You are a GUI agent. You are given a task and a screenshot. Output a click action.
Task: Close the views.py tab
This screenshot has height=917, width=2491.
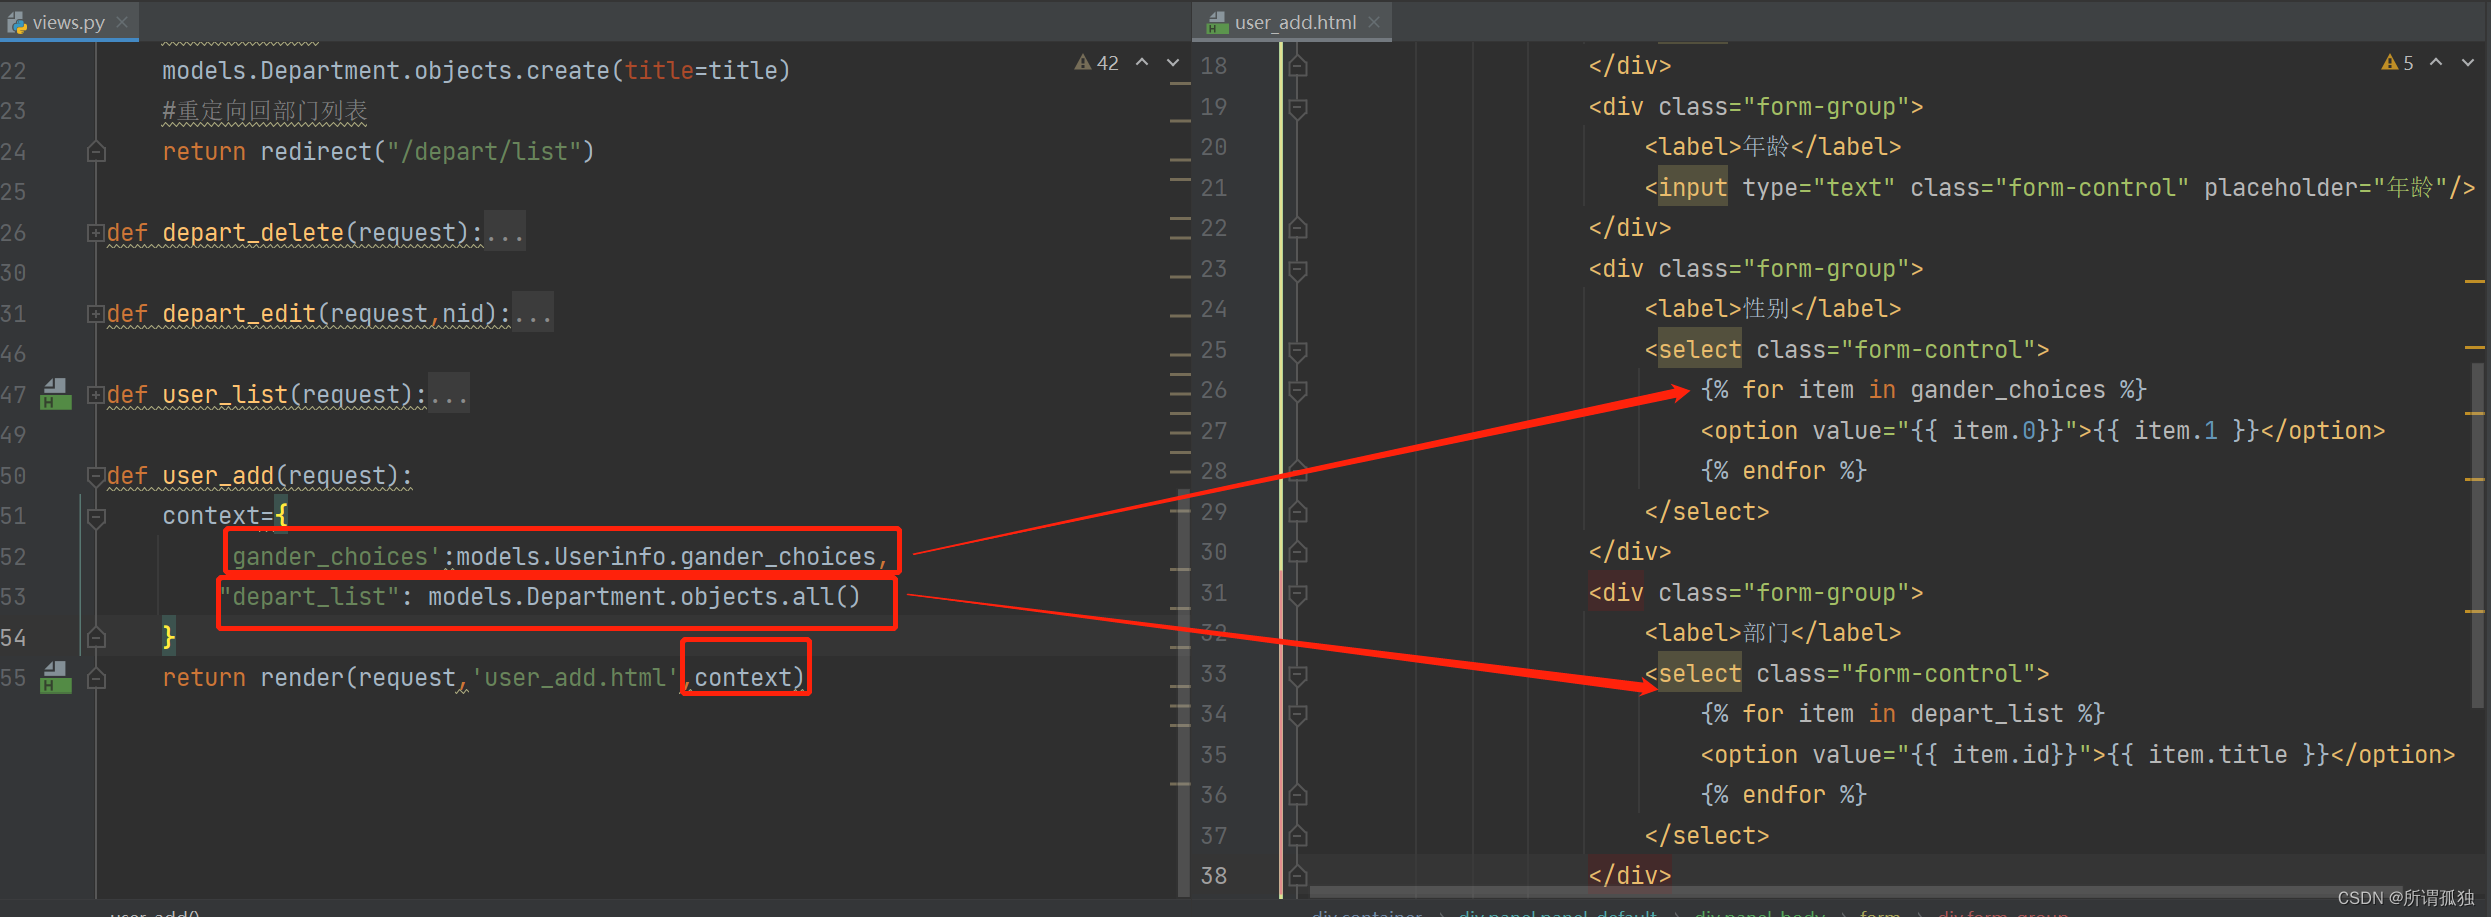[x=122, y=21]
